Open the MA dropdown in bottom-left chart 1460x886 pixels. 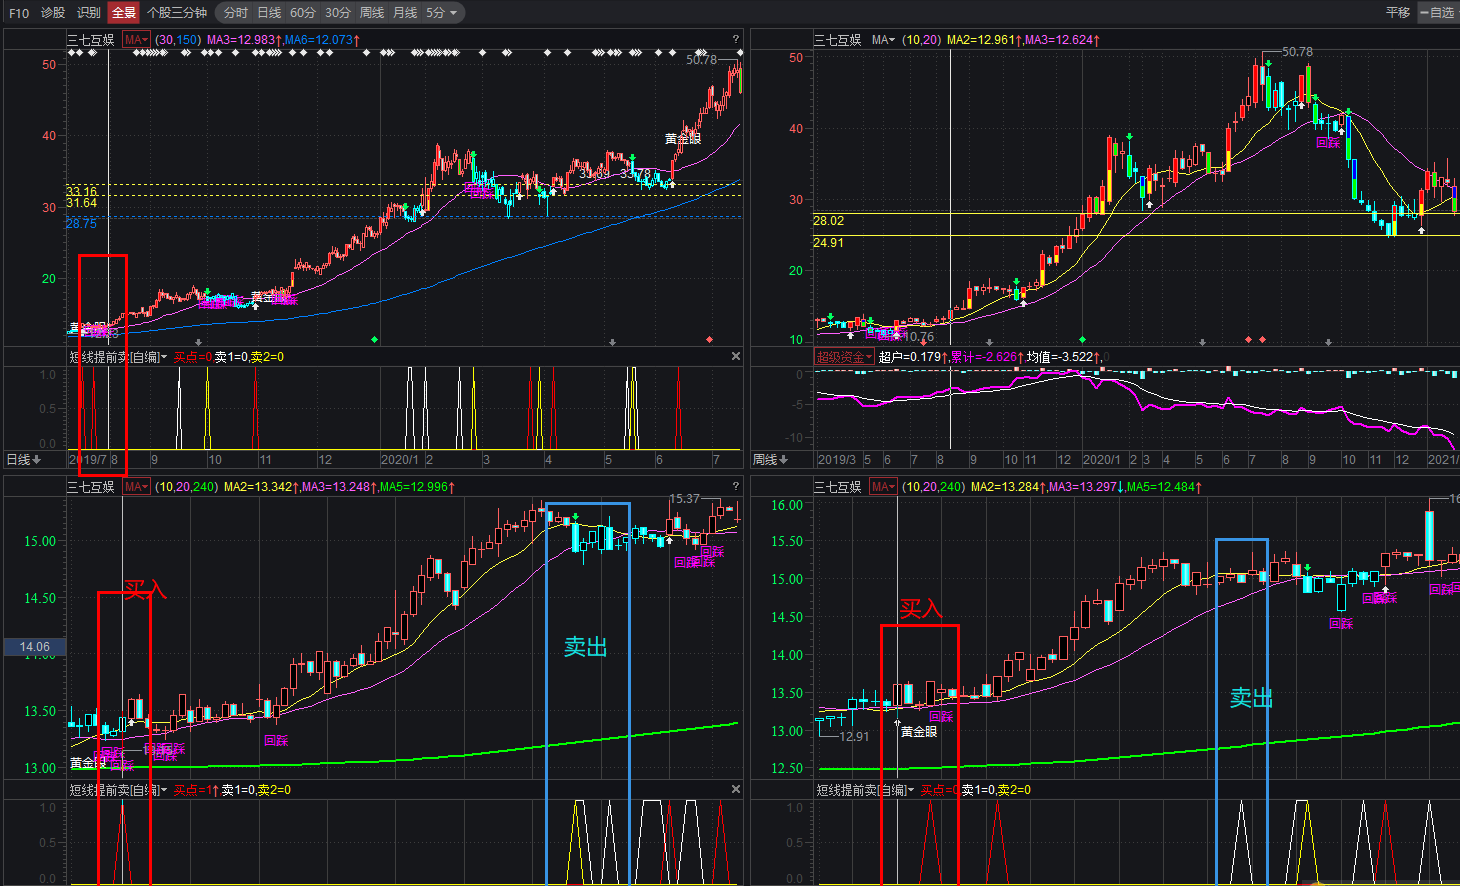(x=136, y=487)
